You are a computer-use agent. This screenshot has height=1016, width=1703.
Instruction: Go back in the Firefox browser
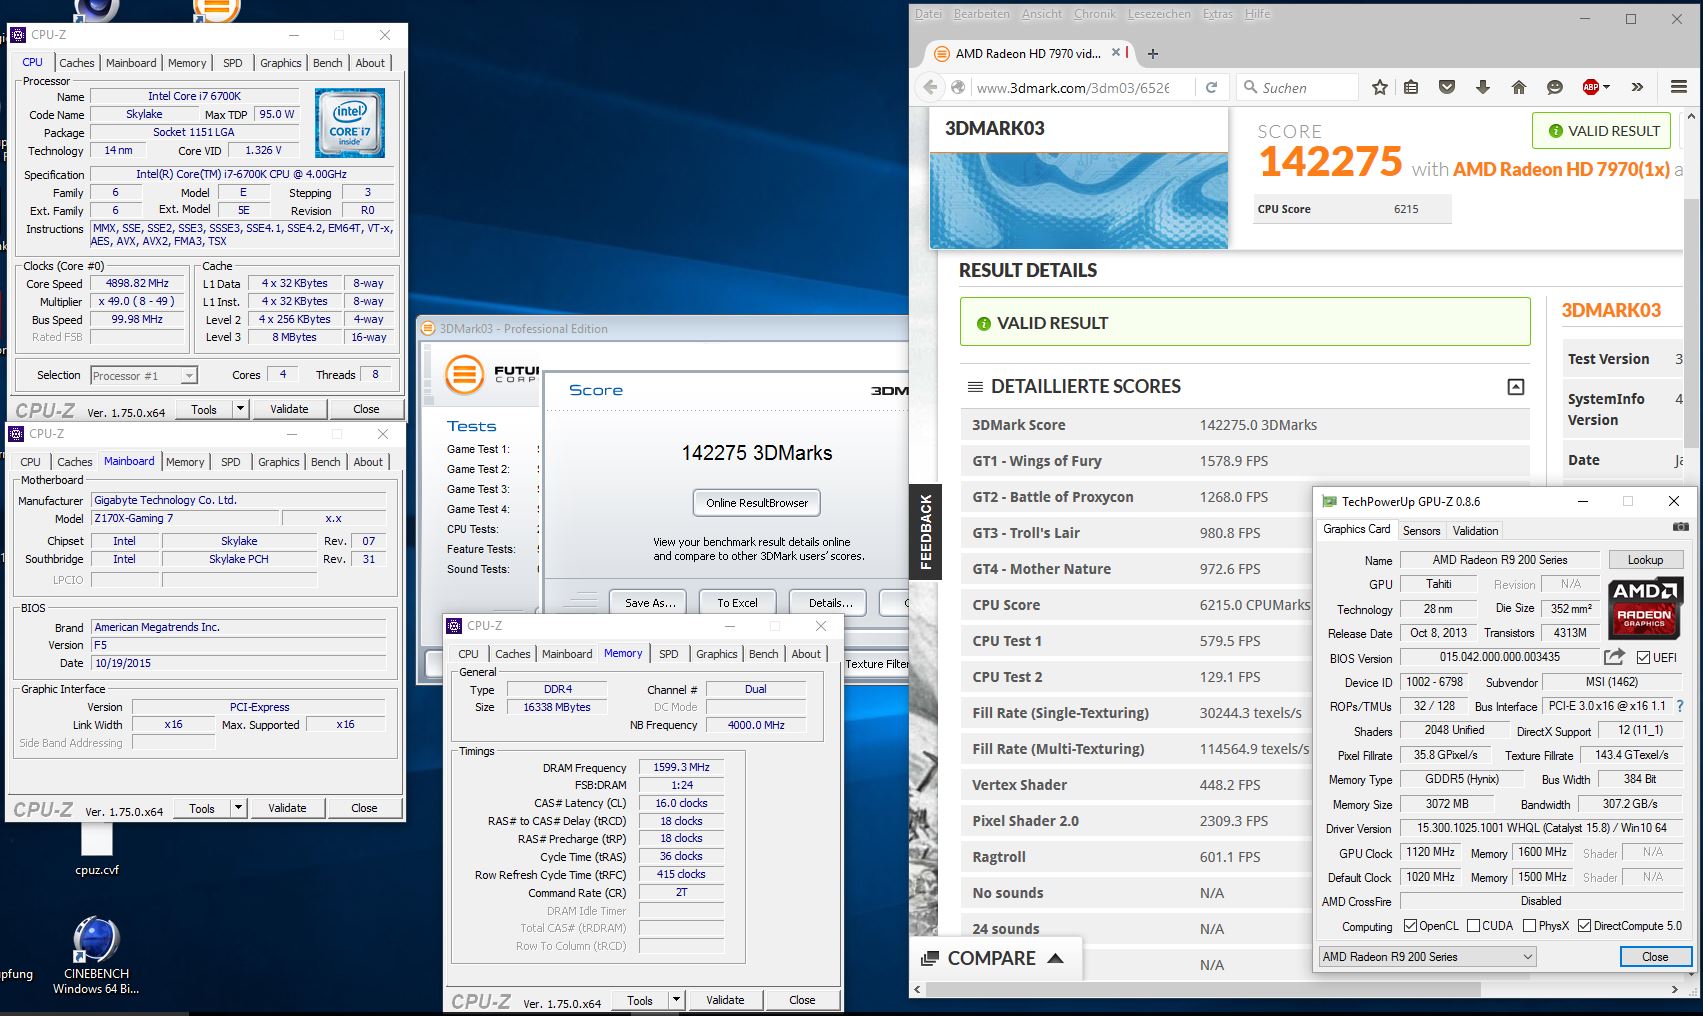pos(931,87)
